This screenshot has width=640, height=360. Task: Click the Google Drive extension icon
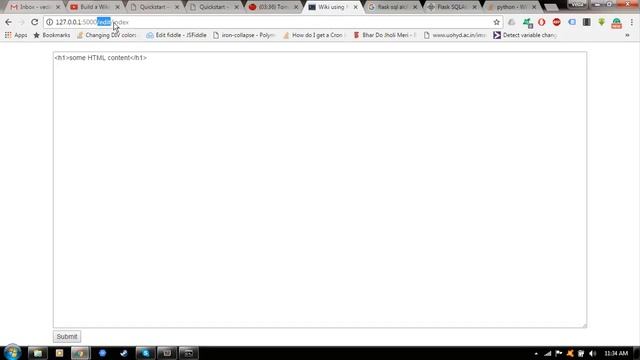[511, 22]
